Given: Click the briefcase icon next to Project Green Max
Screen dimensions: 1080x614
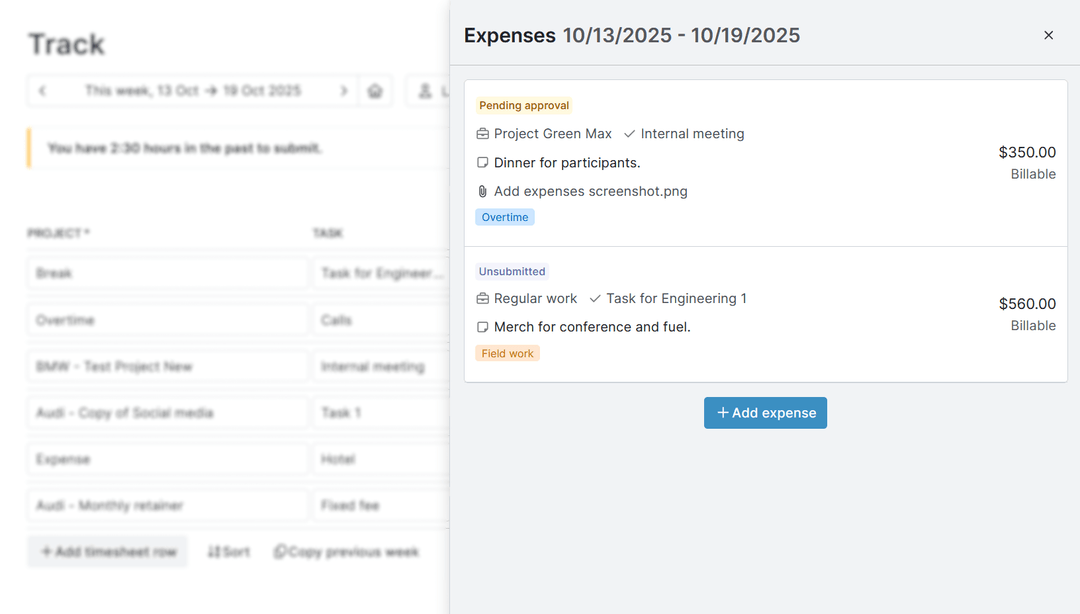Looking at the screenshot, I should pyautogui.click(x=482, y=133).
